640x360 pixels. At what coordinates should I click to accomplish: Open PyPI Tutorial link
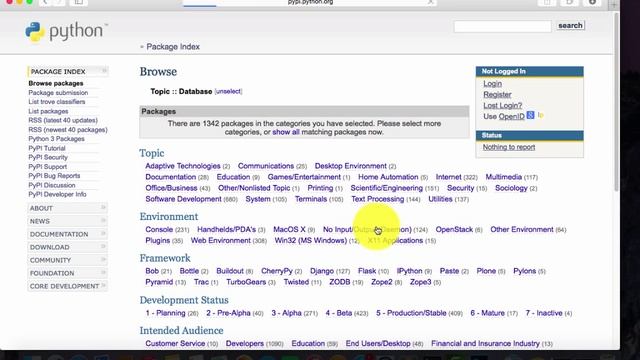tap(47, 148)
